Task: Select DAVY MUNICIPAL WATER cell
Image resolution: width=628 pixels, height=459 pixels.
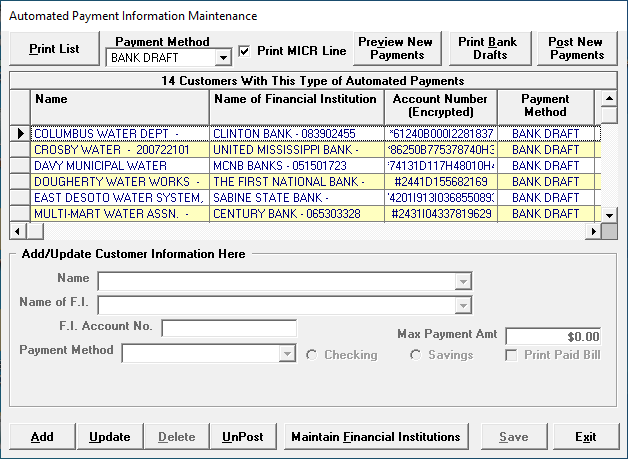Action: pyautogui.click(x=120, y=166)
